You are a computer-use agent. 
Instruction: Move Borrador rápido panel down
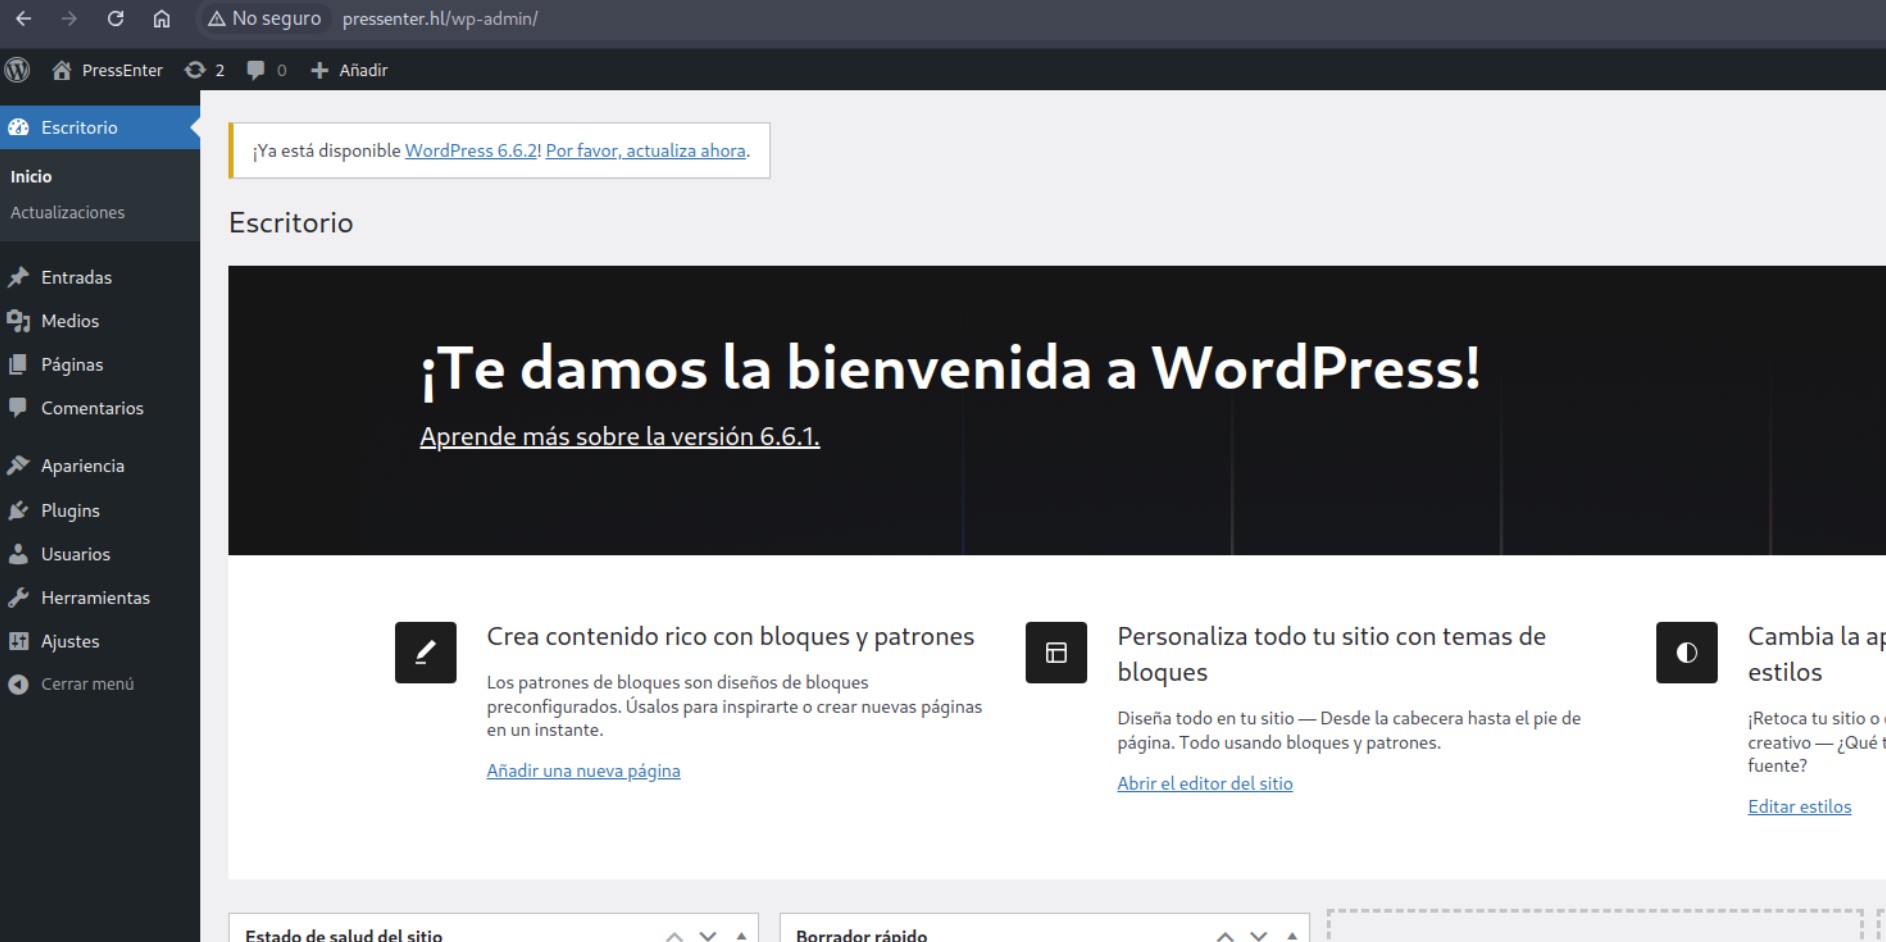(x=1259, y=936)
